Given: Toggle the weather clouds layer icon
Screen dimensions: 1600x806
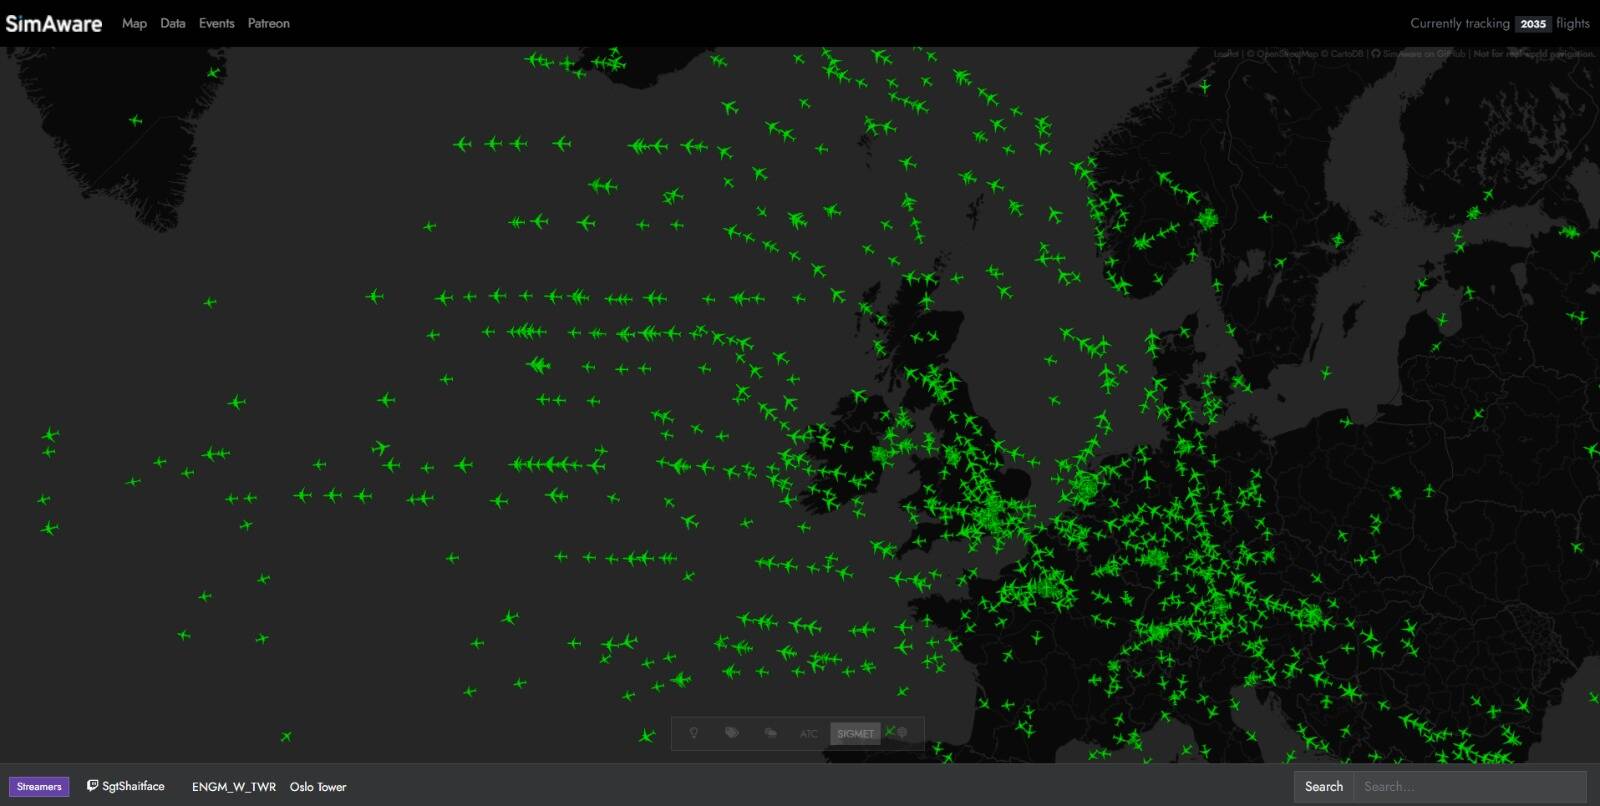Looking at the screenshot, I should coord(770,733).
